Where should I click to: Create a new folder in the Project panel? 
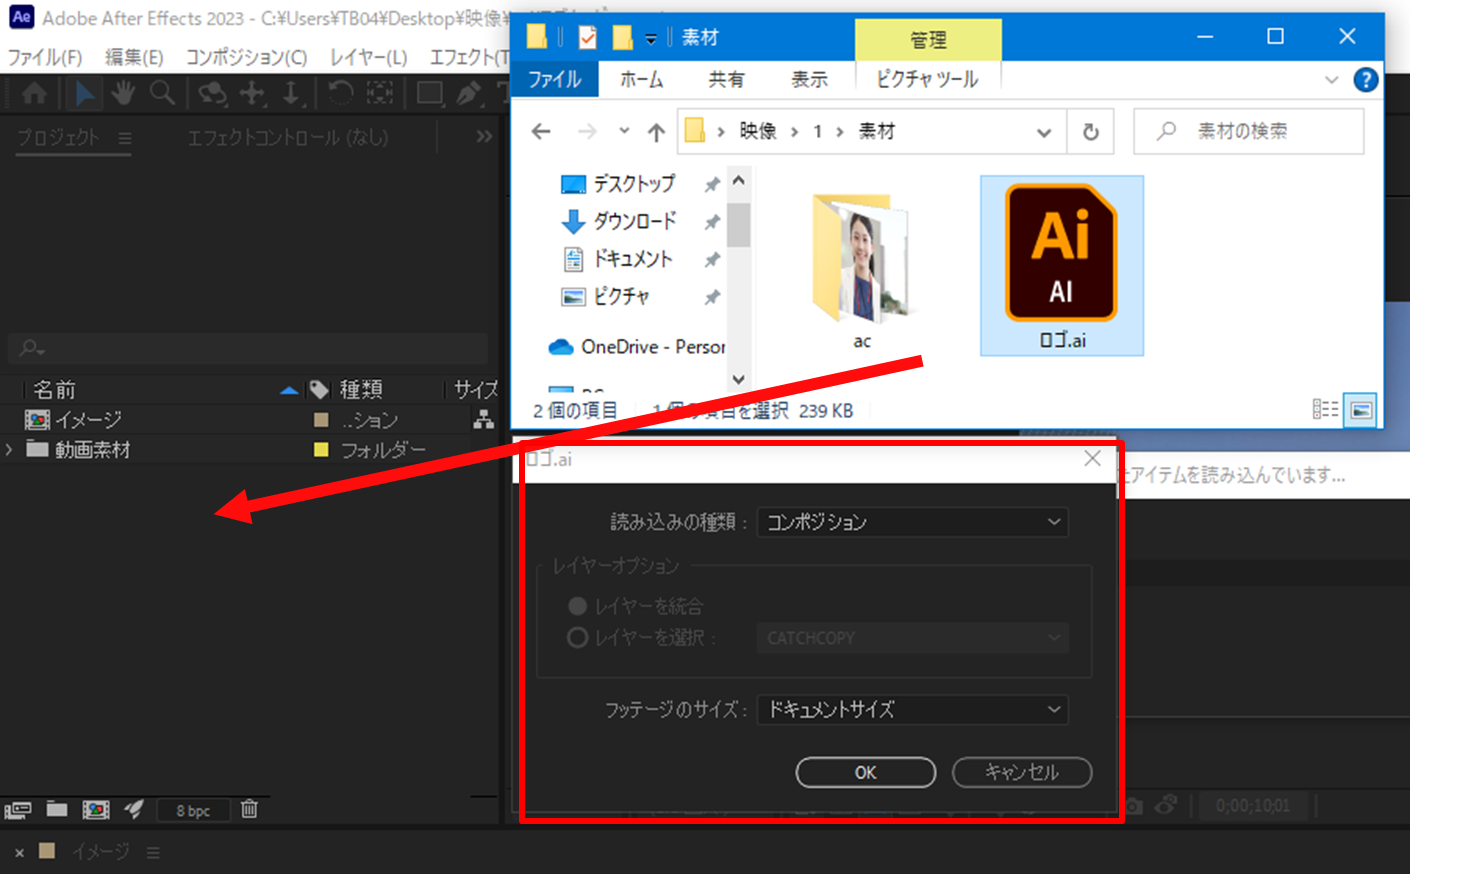57,809
